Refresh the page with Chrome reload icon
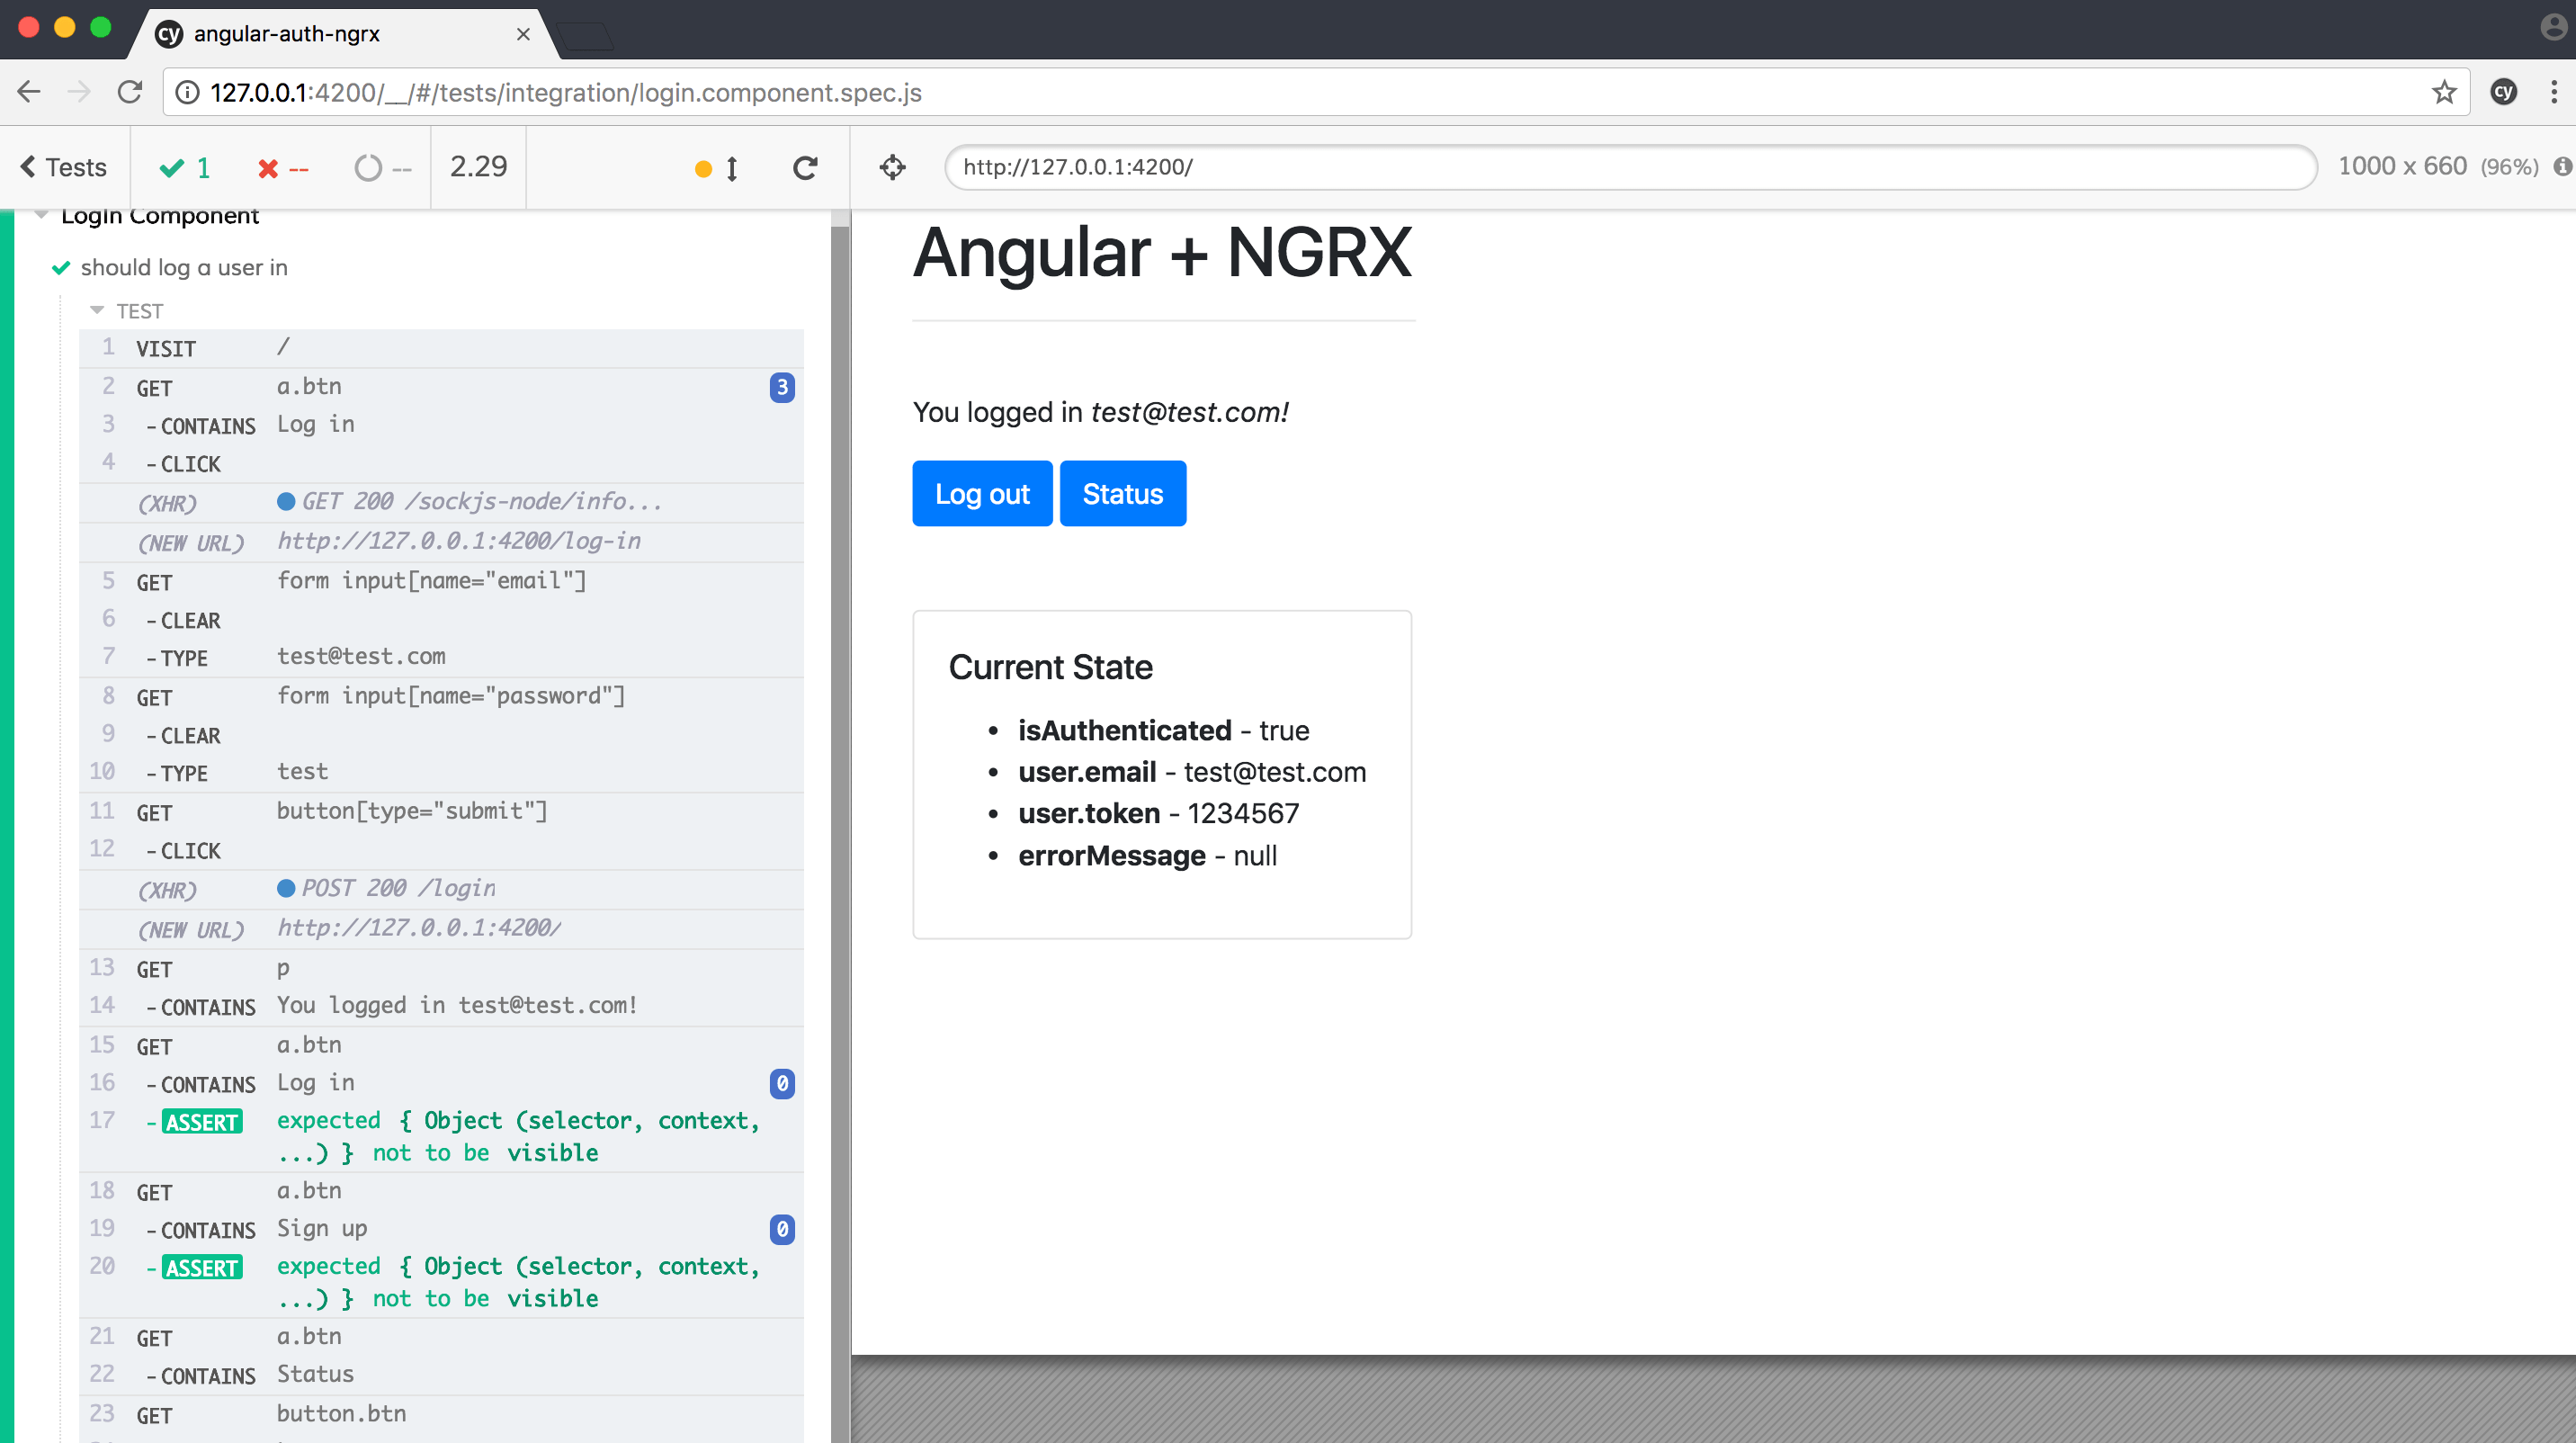 click(x=130, y=91)
